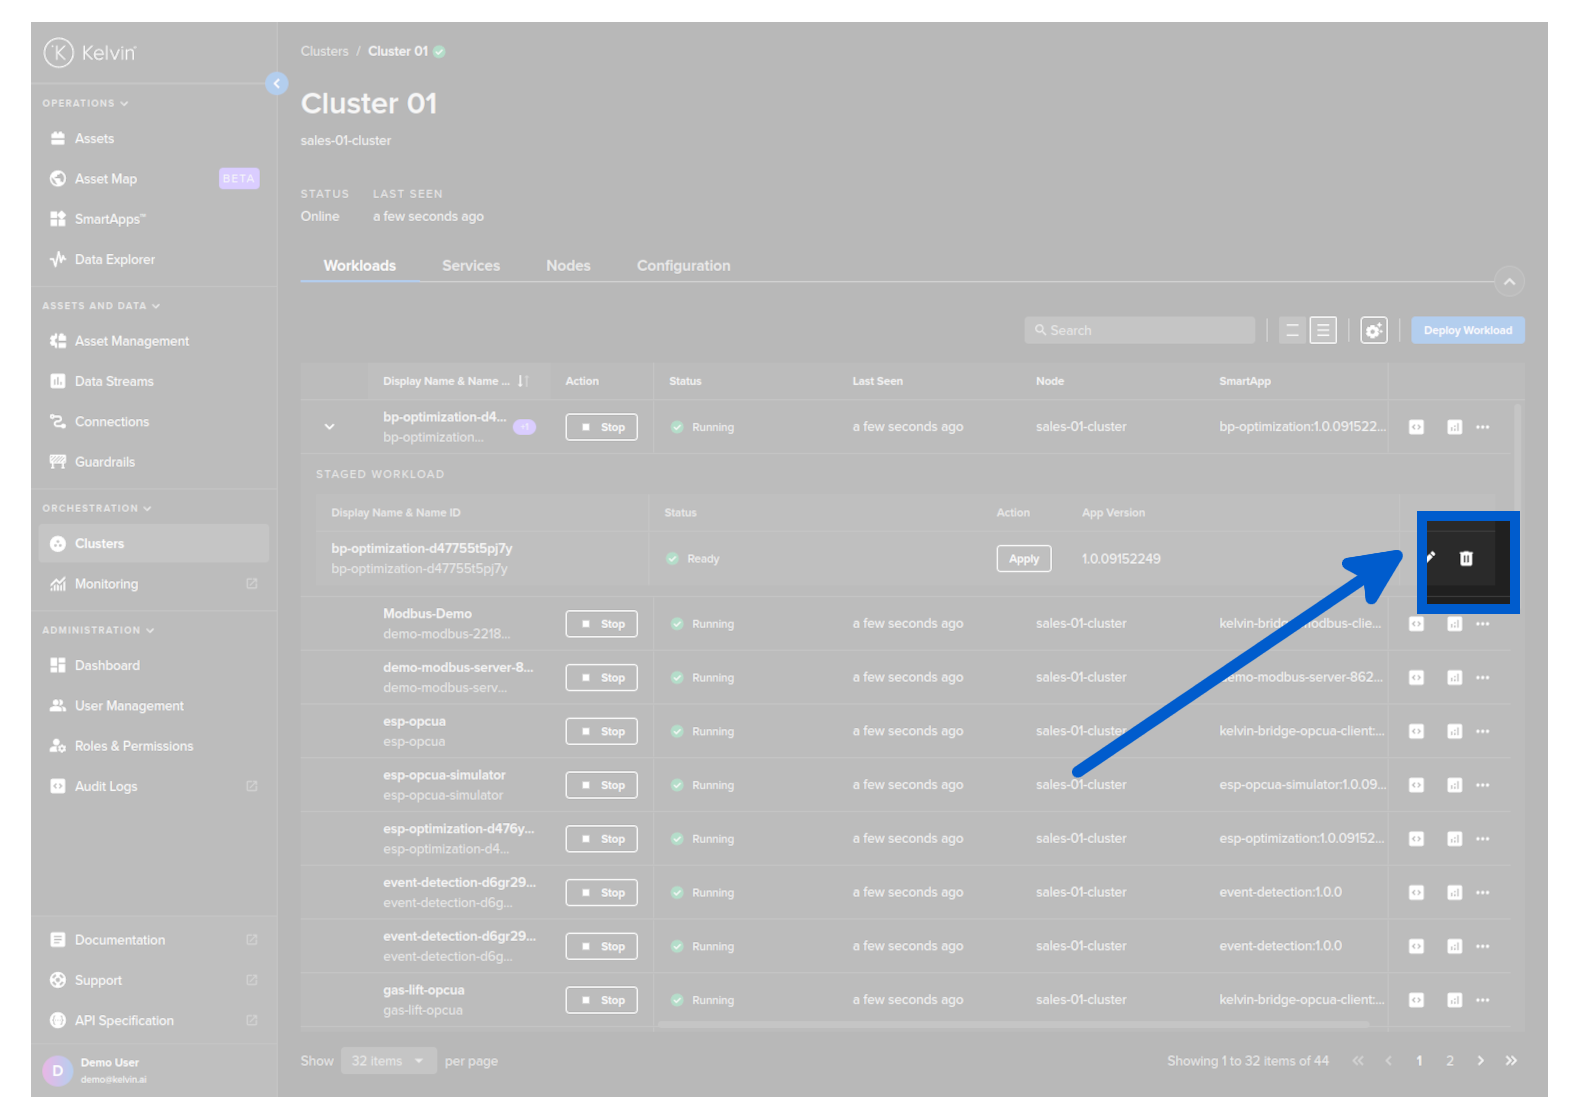This screenshot has width=1580, height=1120.
Task: Collapse the sidebar with the arrow button
Action: [277, 84]
